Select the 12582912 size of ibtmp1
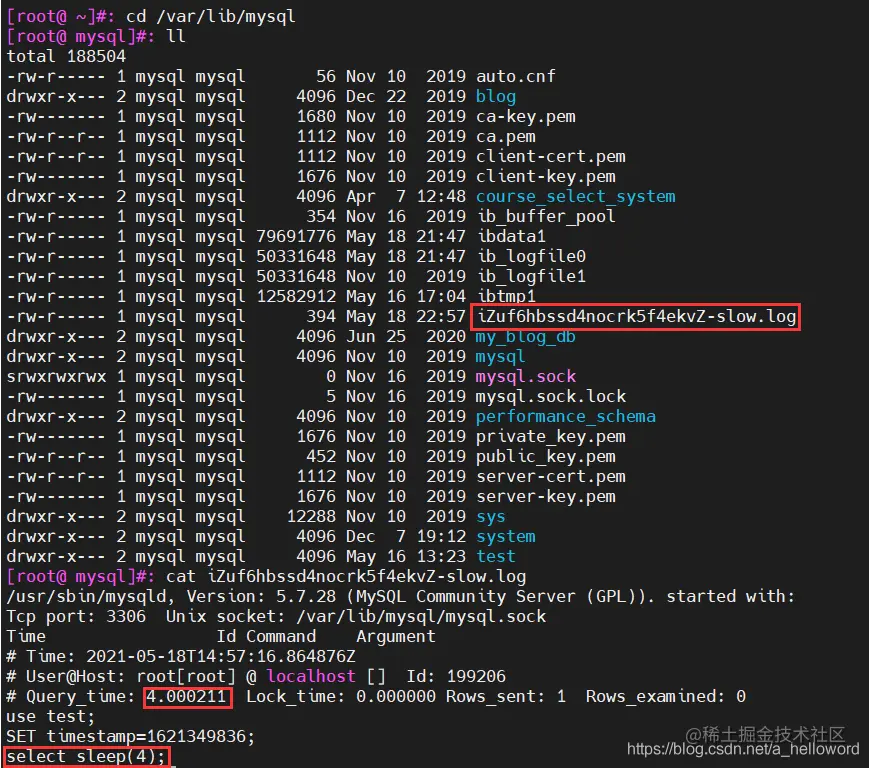 (296, 296)
